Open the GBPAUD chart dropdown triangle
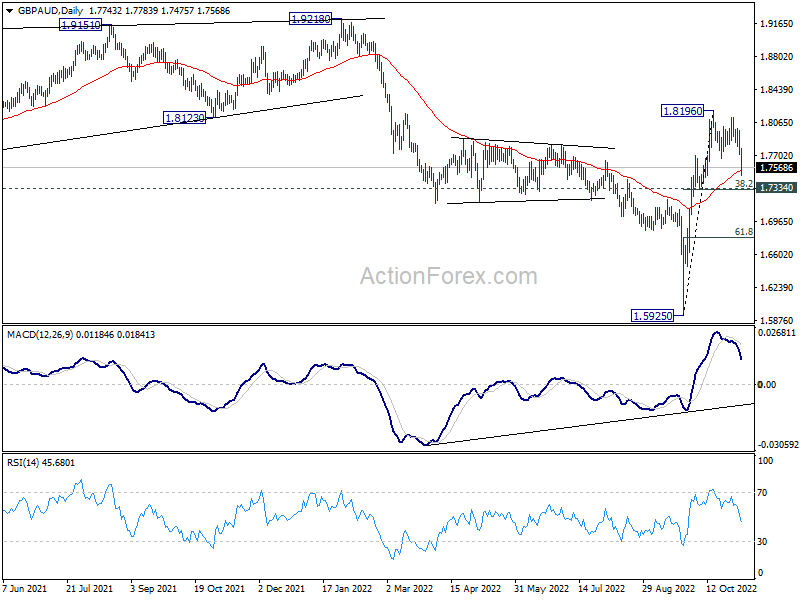This screenshot has height=600, width=800. [10, 11]
